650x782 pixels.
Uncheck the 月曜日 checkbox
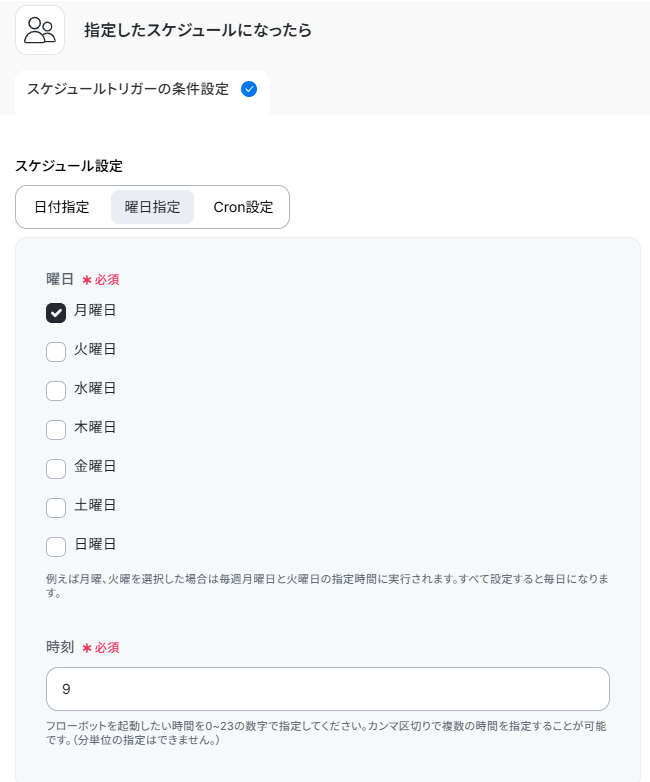[x=56, y=313]
